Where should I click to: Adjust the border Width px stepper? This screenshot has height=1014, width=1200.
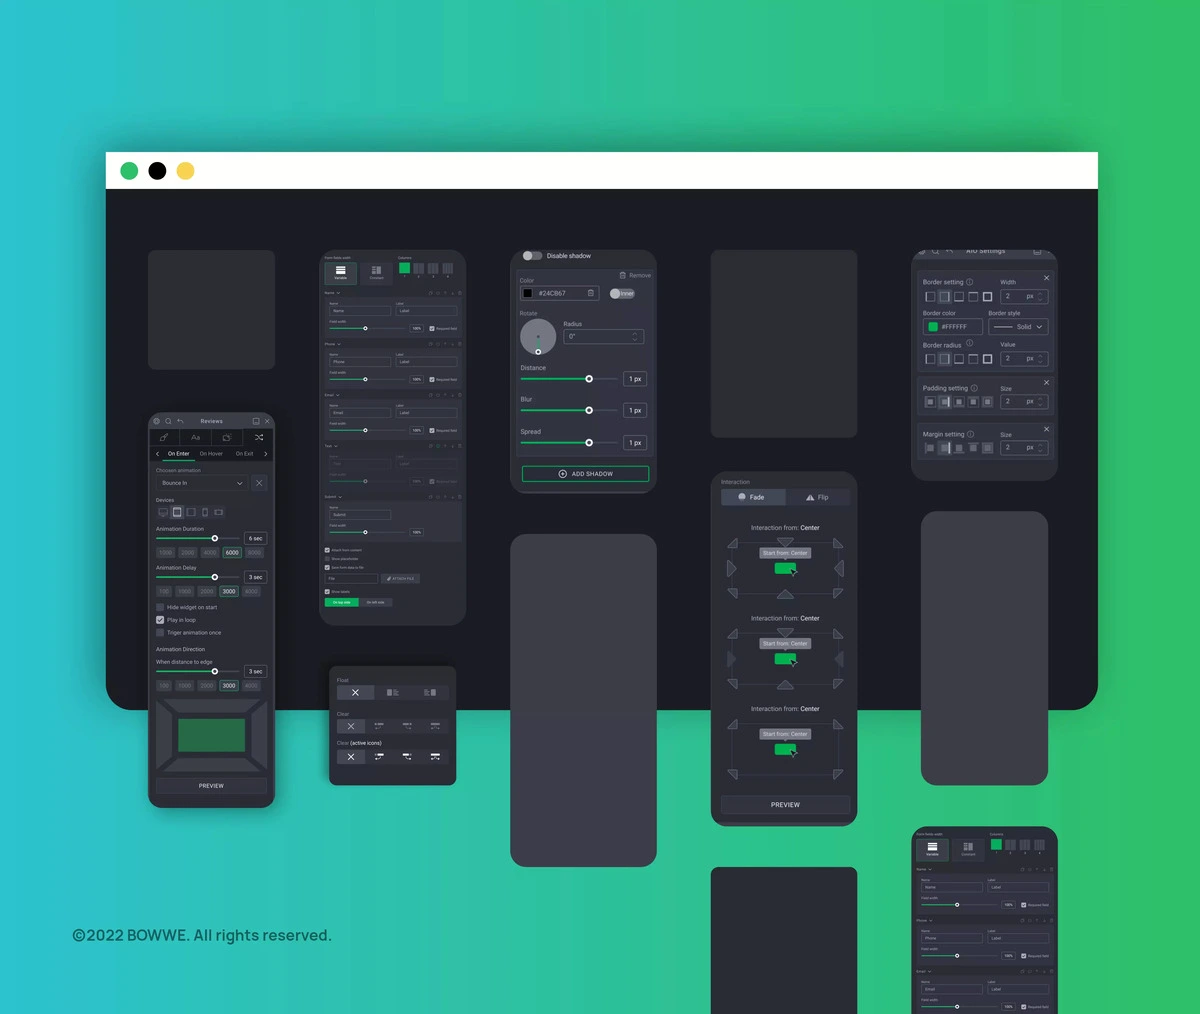click(1040, 297)
